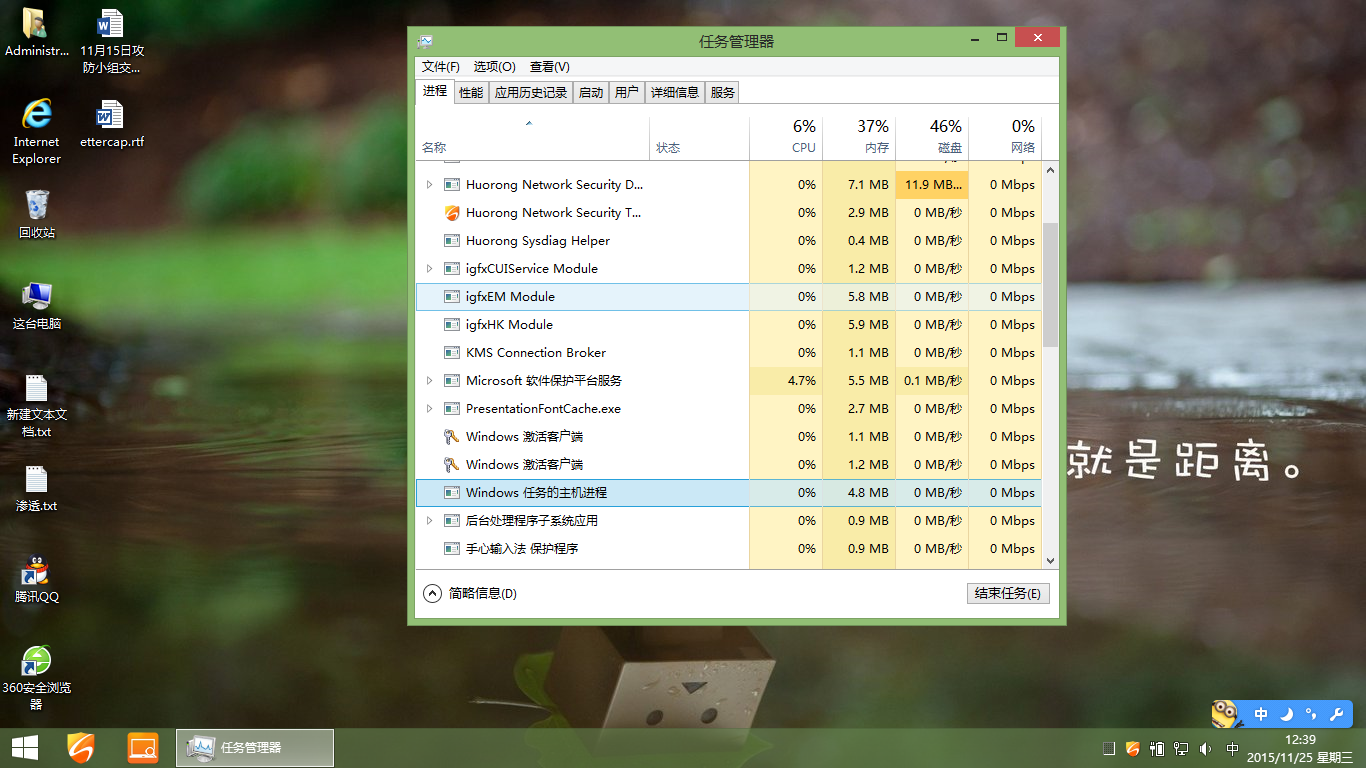1366x768 pixels.
Task: Open the 文件(F) menu
Action: tap(441, 67)
